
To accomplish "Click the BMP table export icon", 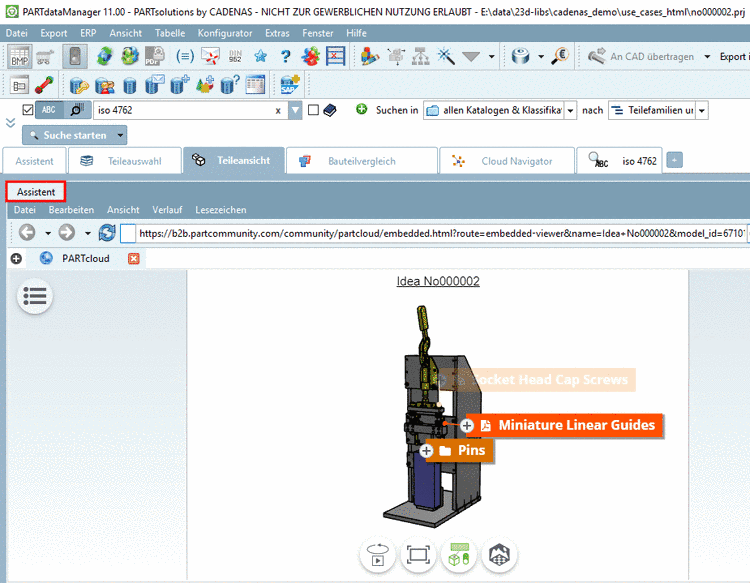I will coord(20,56).
